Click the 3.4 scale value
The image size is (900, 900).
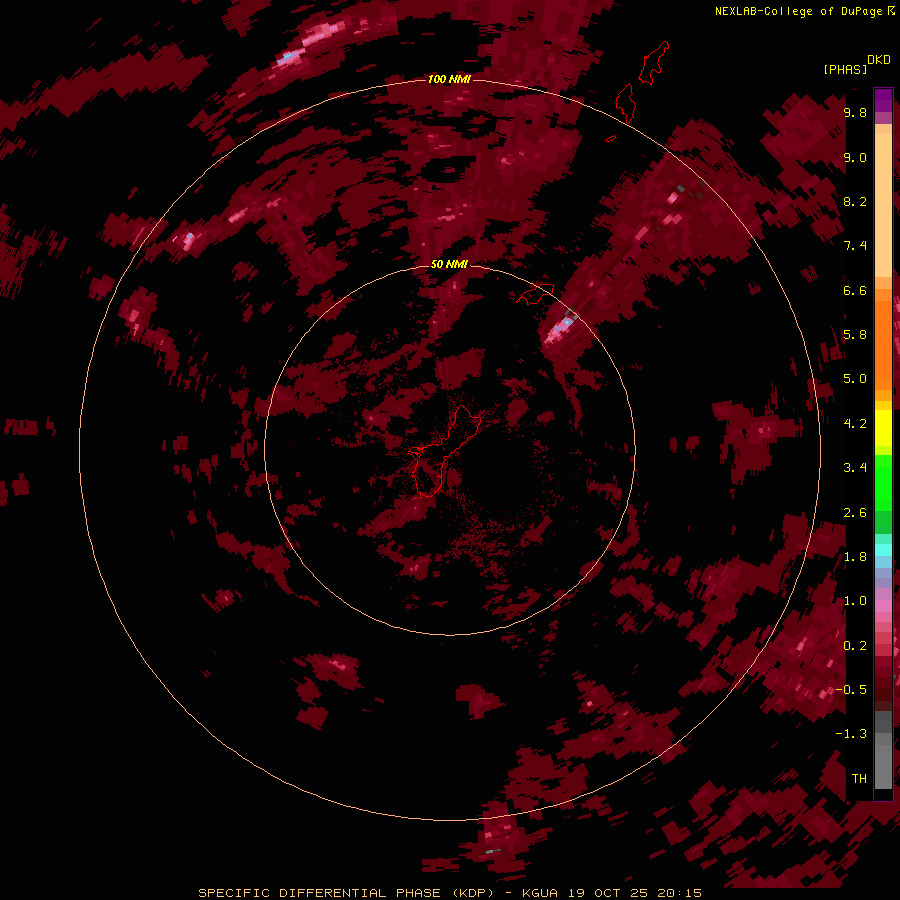point(855,468)
